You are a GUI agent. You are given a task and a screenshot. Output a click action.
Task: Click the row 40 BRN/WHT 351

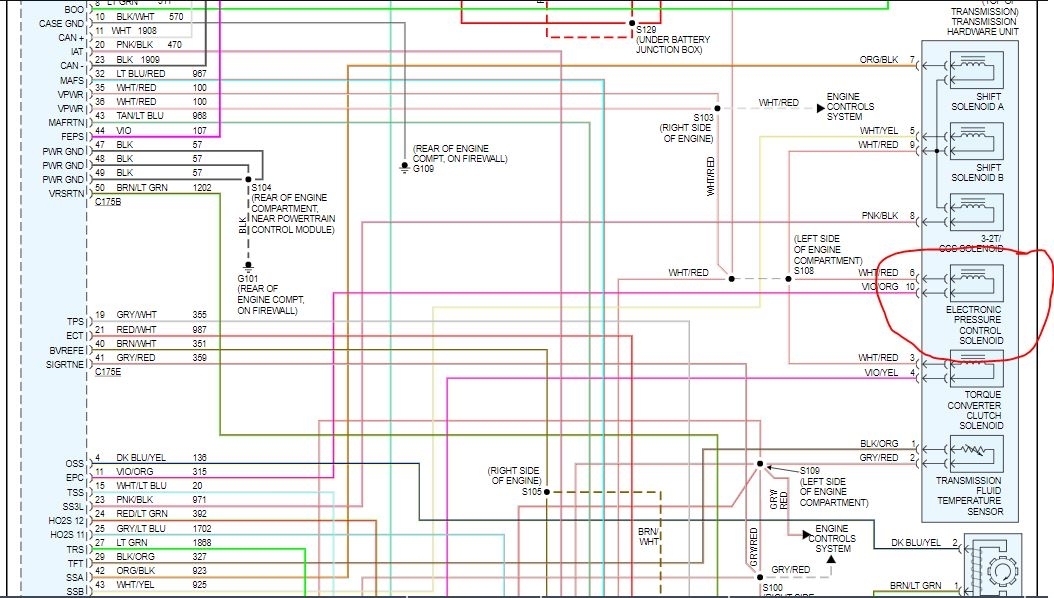pos(151,343)
